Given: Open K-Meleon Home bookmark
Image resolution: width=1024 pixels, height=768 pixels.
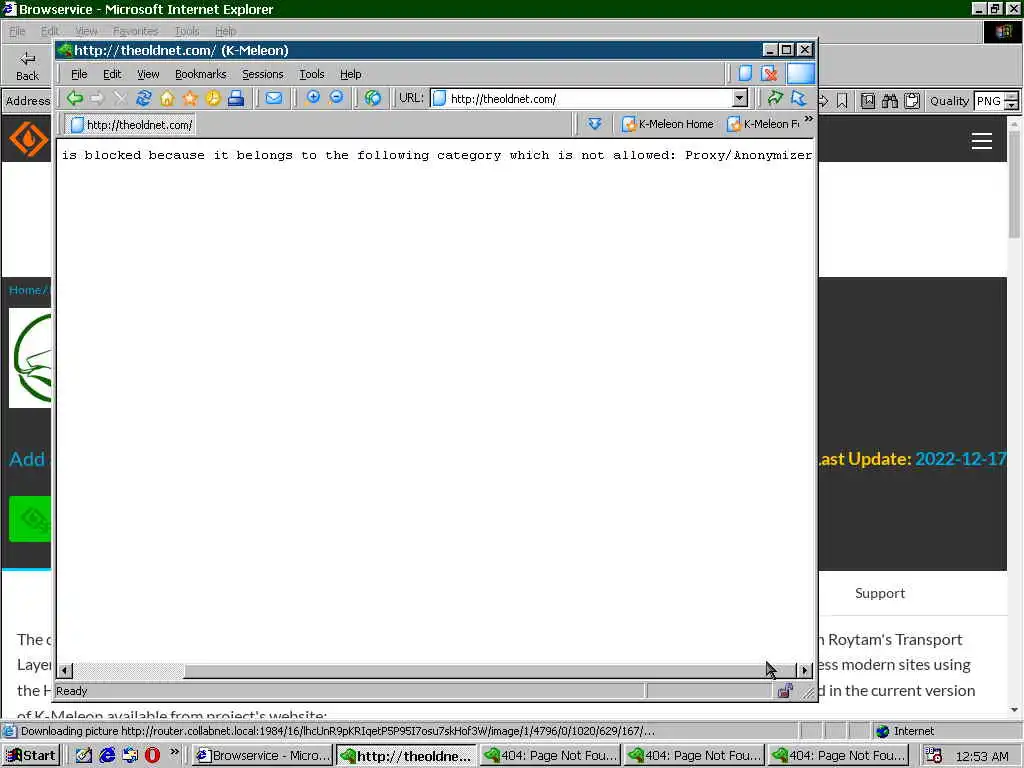Looking at the screenshot, I should coord(667,123).
